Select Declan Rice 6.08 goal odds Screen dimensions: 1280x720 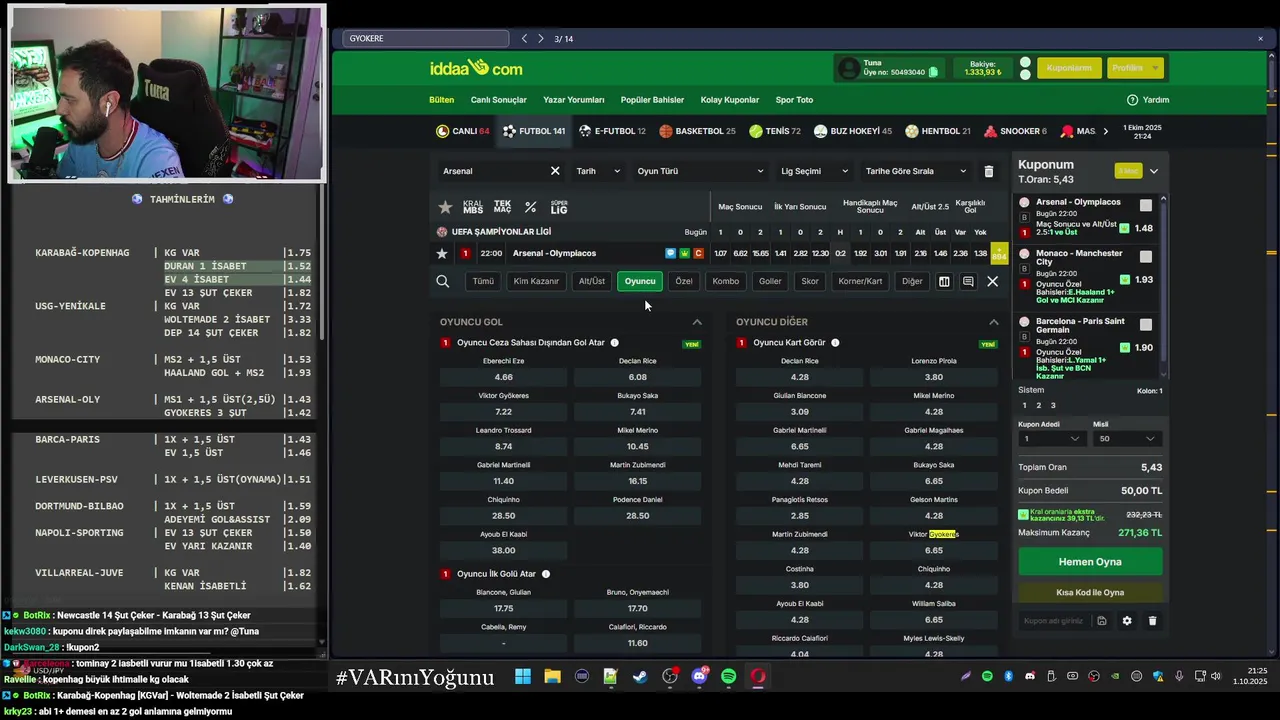click(638, 377)
